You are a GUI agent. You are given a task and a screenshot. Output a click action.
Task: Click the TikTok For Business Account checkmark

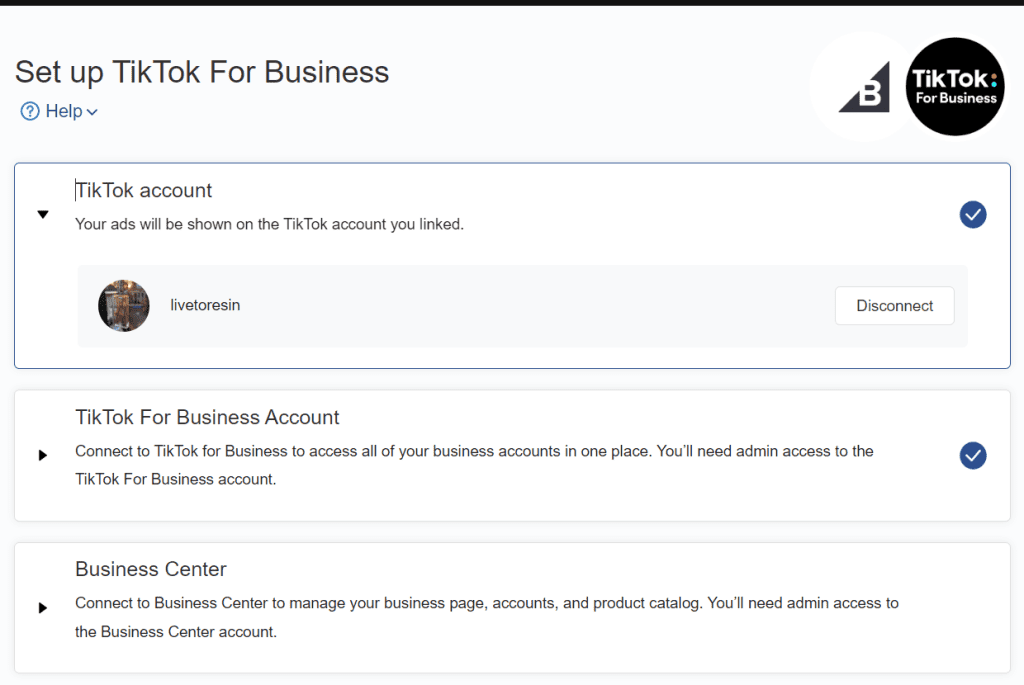(x=972, y=455)
